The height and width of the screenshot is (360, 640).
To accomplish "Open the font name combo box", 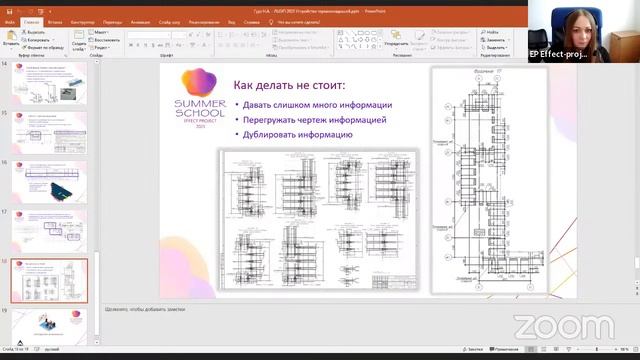I will pos(149,36).
